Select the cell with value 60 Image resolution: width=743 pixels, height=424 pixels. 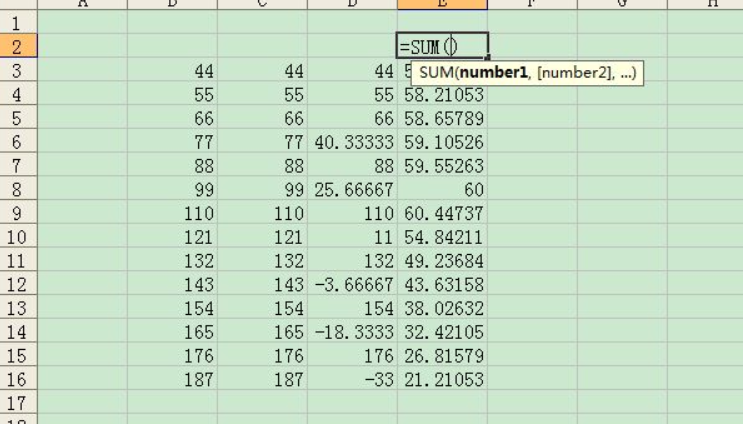pyautogui.click(x=442, y=188)
